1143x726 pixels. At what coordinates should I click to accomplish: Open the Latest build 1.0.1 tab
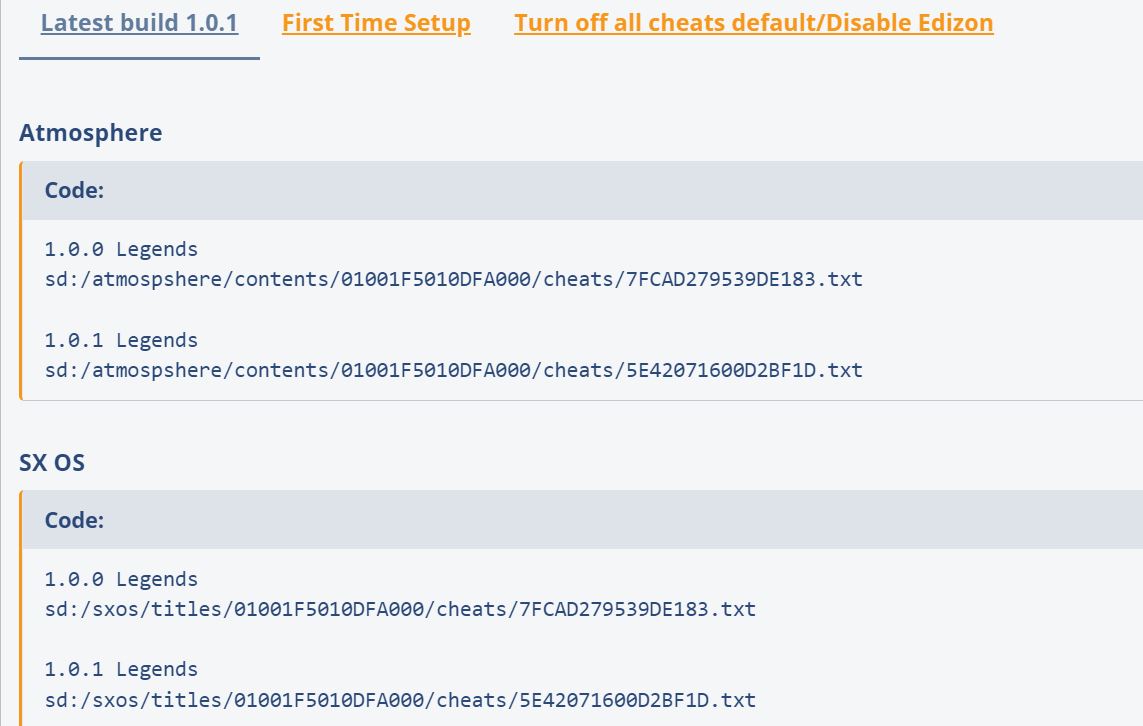click(x=139, y=23)
